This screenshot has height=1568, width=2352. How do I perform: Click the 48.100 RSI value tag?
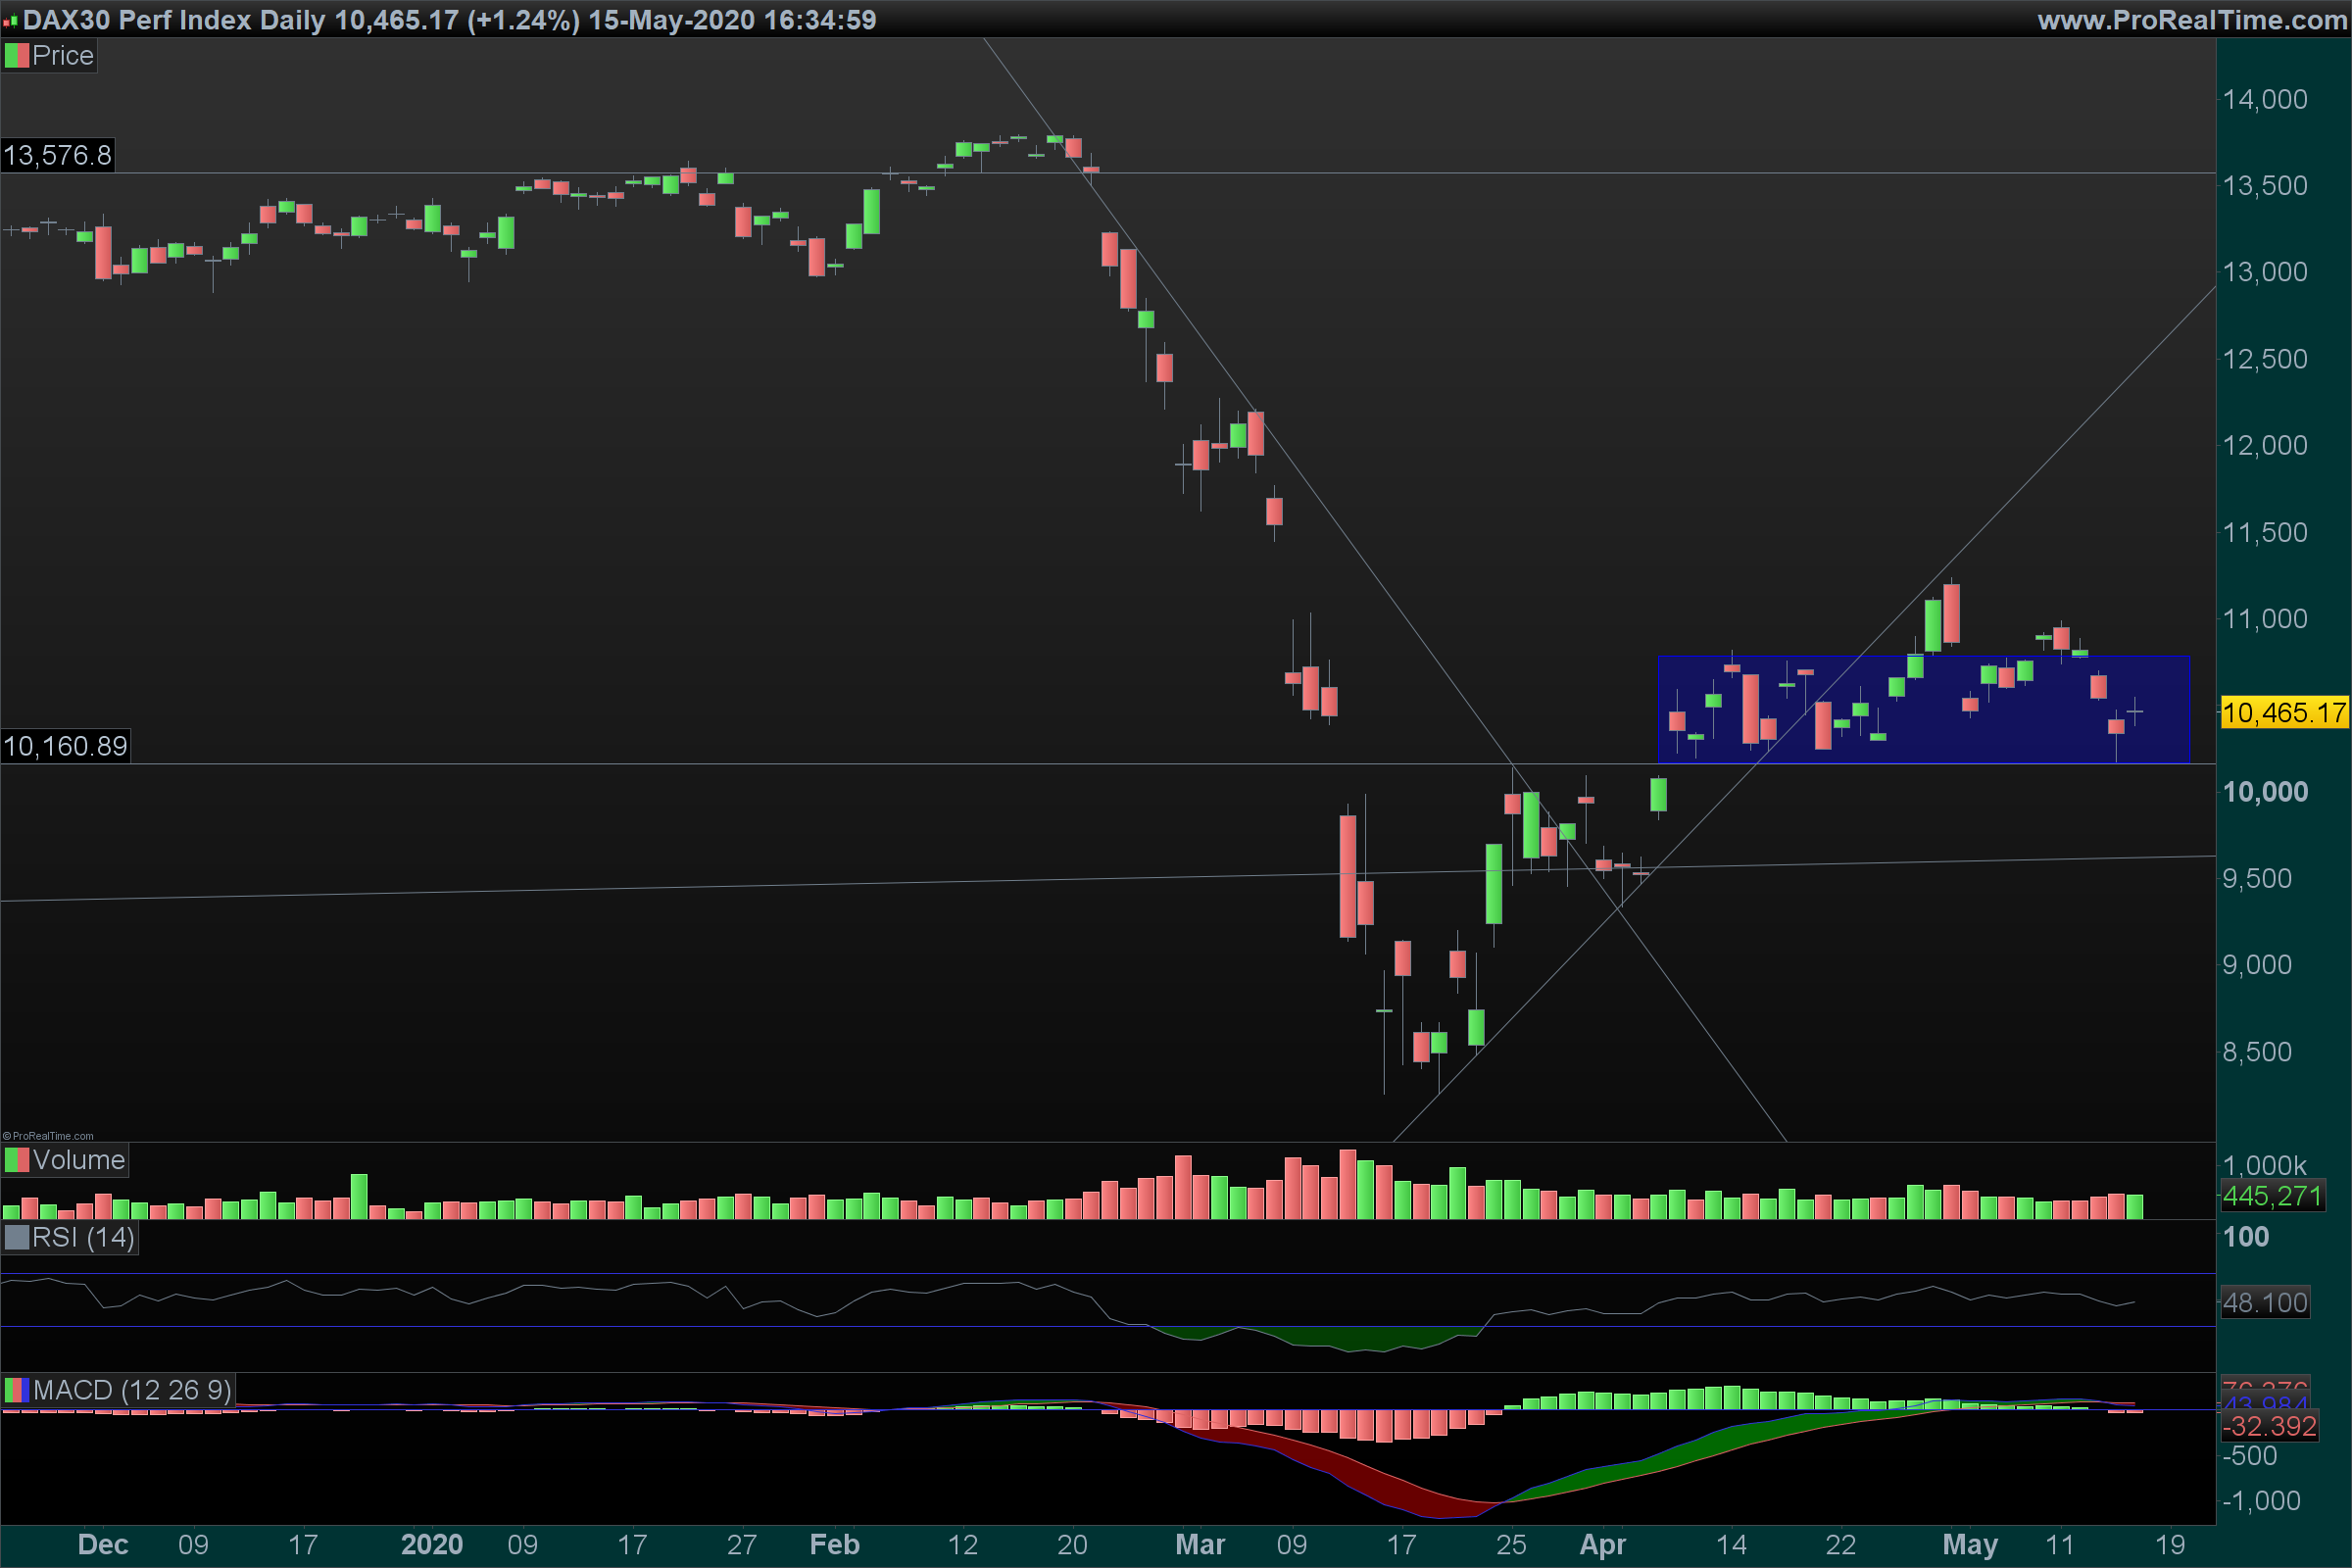pyautogui.click(x=2265, y=1303)
